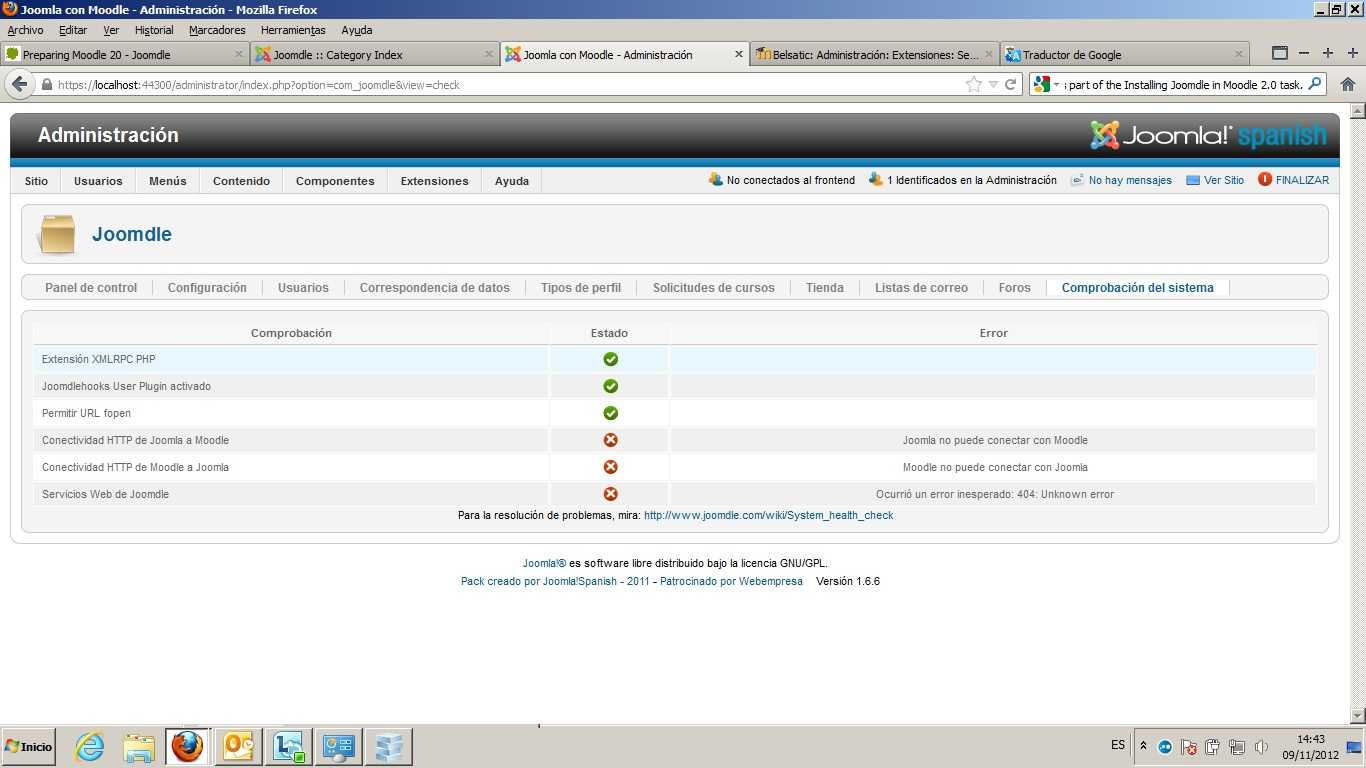The width and height of the screenshot is (1366, 768).
Task: Click the Ver Sitio link
Action: click(1215, 180)
